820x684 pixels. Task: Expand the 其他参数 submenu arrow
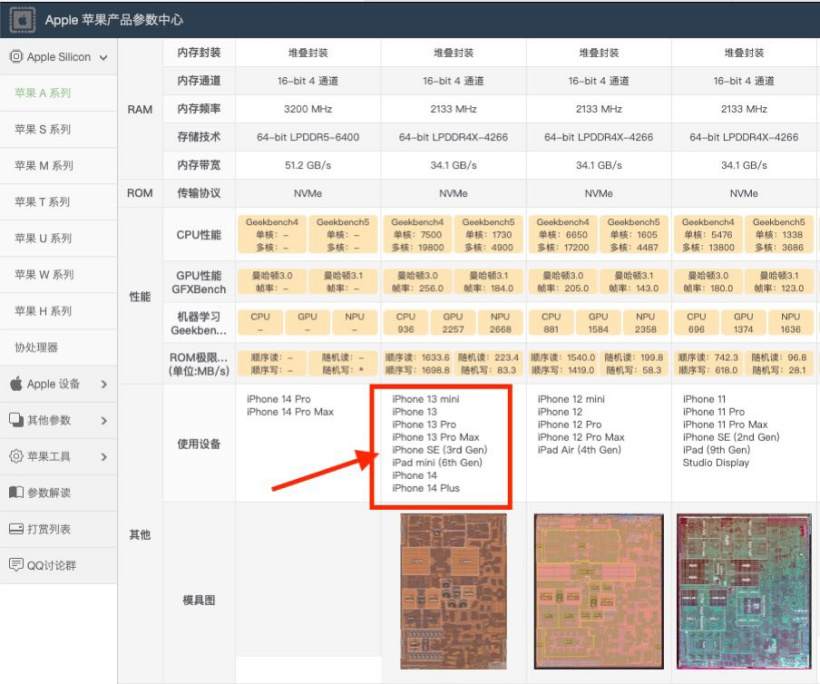(104, 420)
